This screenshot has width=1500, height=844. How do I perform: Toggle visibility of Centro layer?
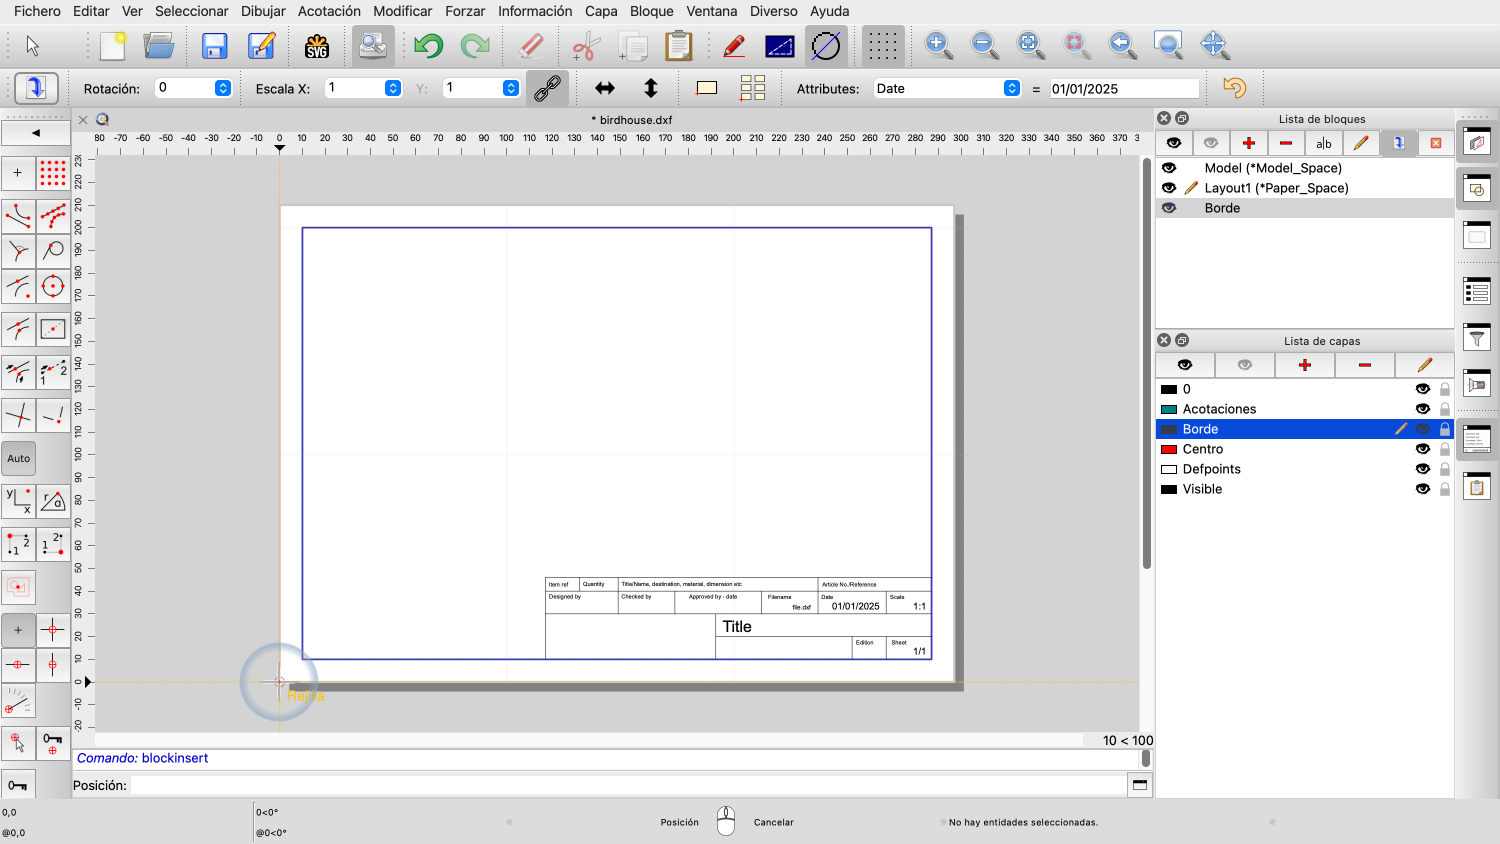click(x=1422, y=449)
